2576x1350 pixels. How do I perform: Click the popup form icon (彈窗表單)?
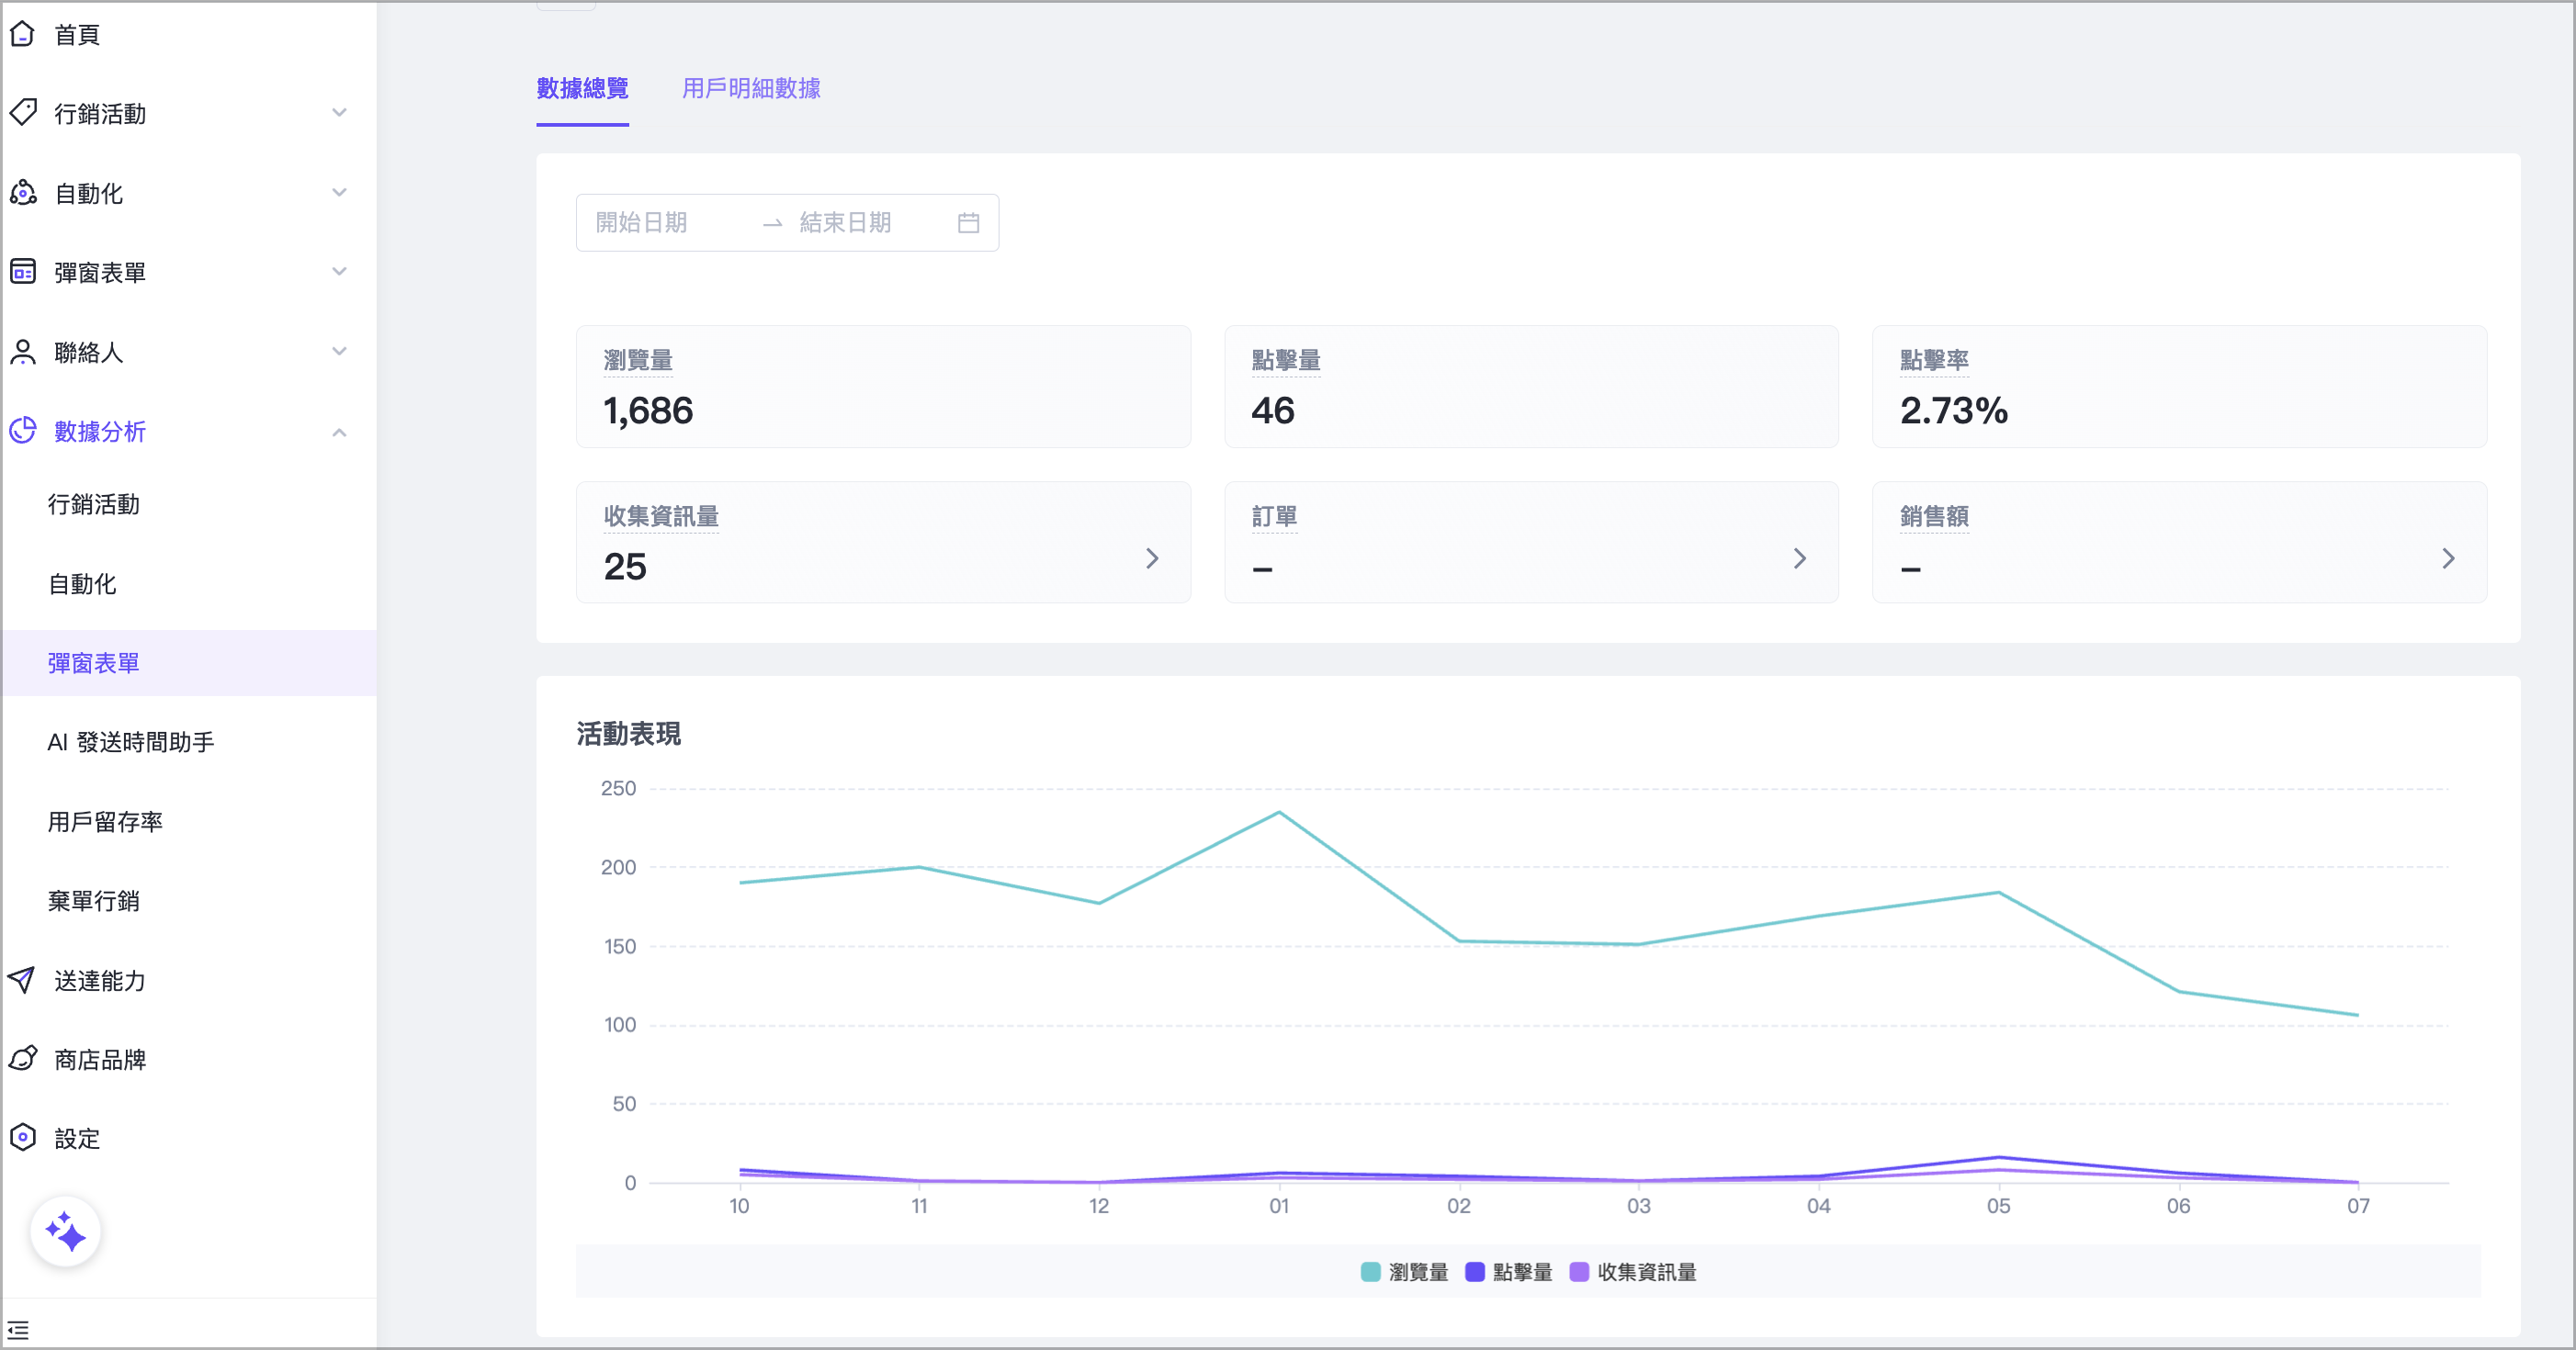coord(22,271)
